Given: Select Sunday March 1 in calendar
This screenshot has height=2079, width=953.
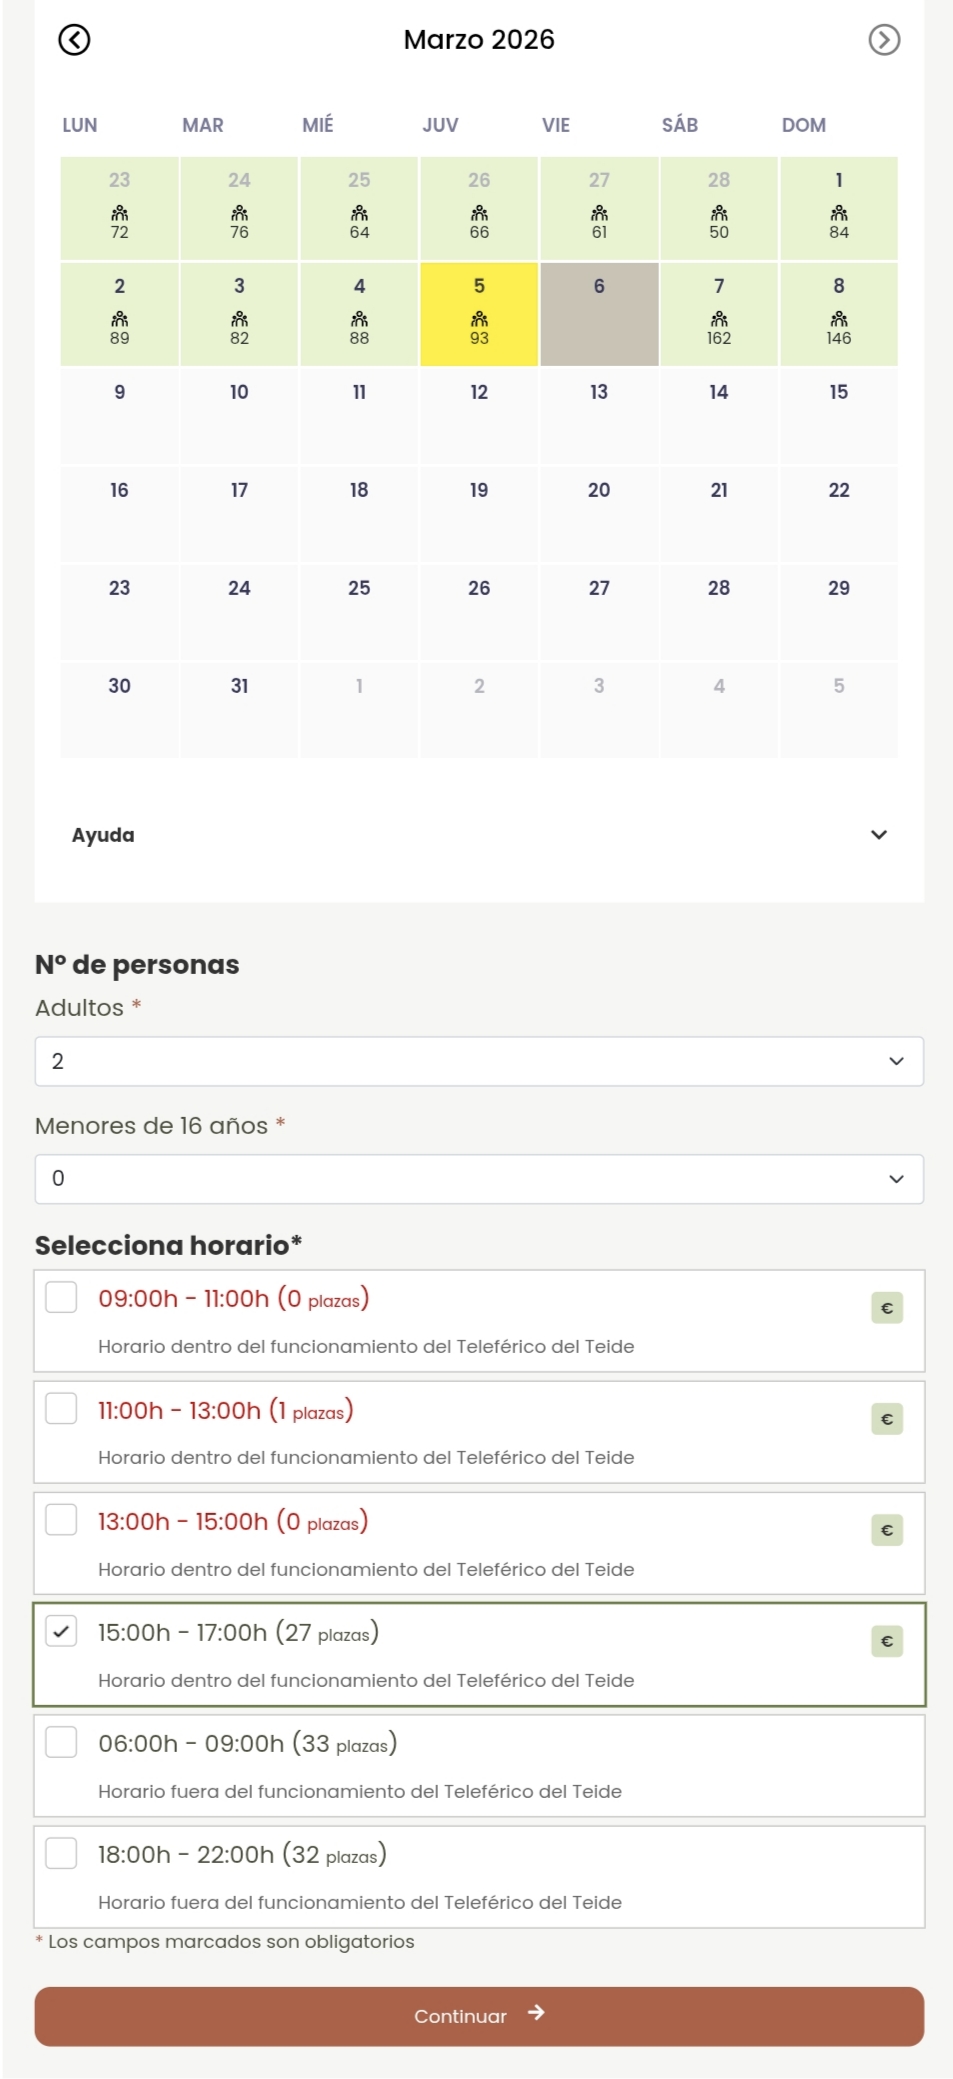Looking at the screenshot, I should click(839, 207).
